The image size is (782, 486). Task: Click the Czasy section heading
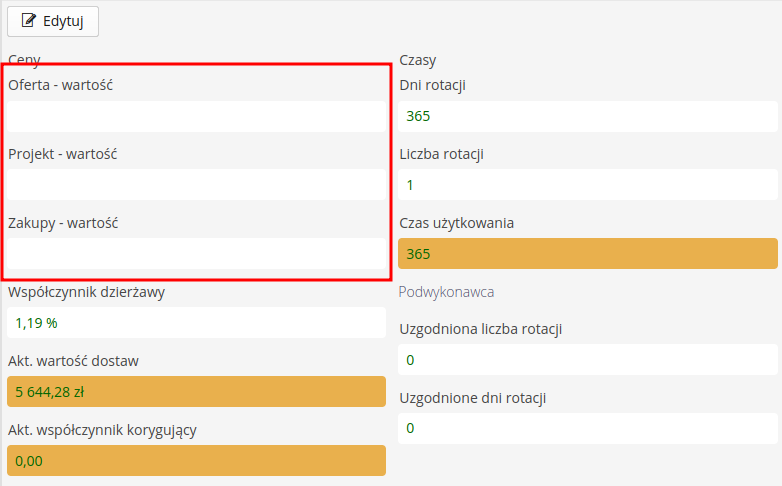(x=417, y=60)
